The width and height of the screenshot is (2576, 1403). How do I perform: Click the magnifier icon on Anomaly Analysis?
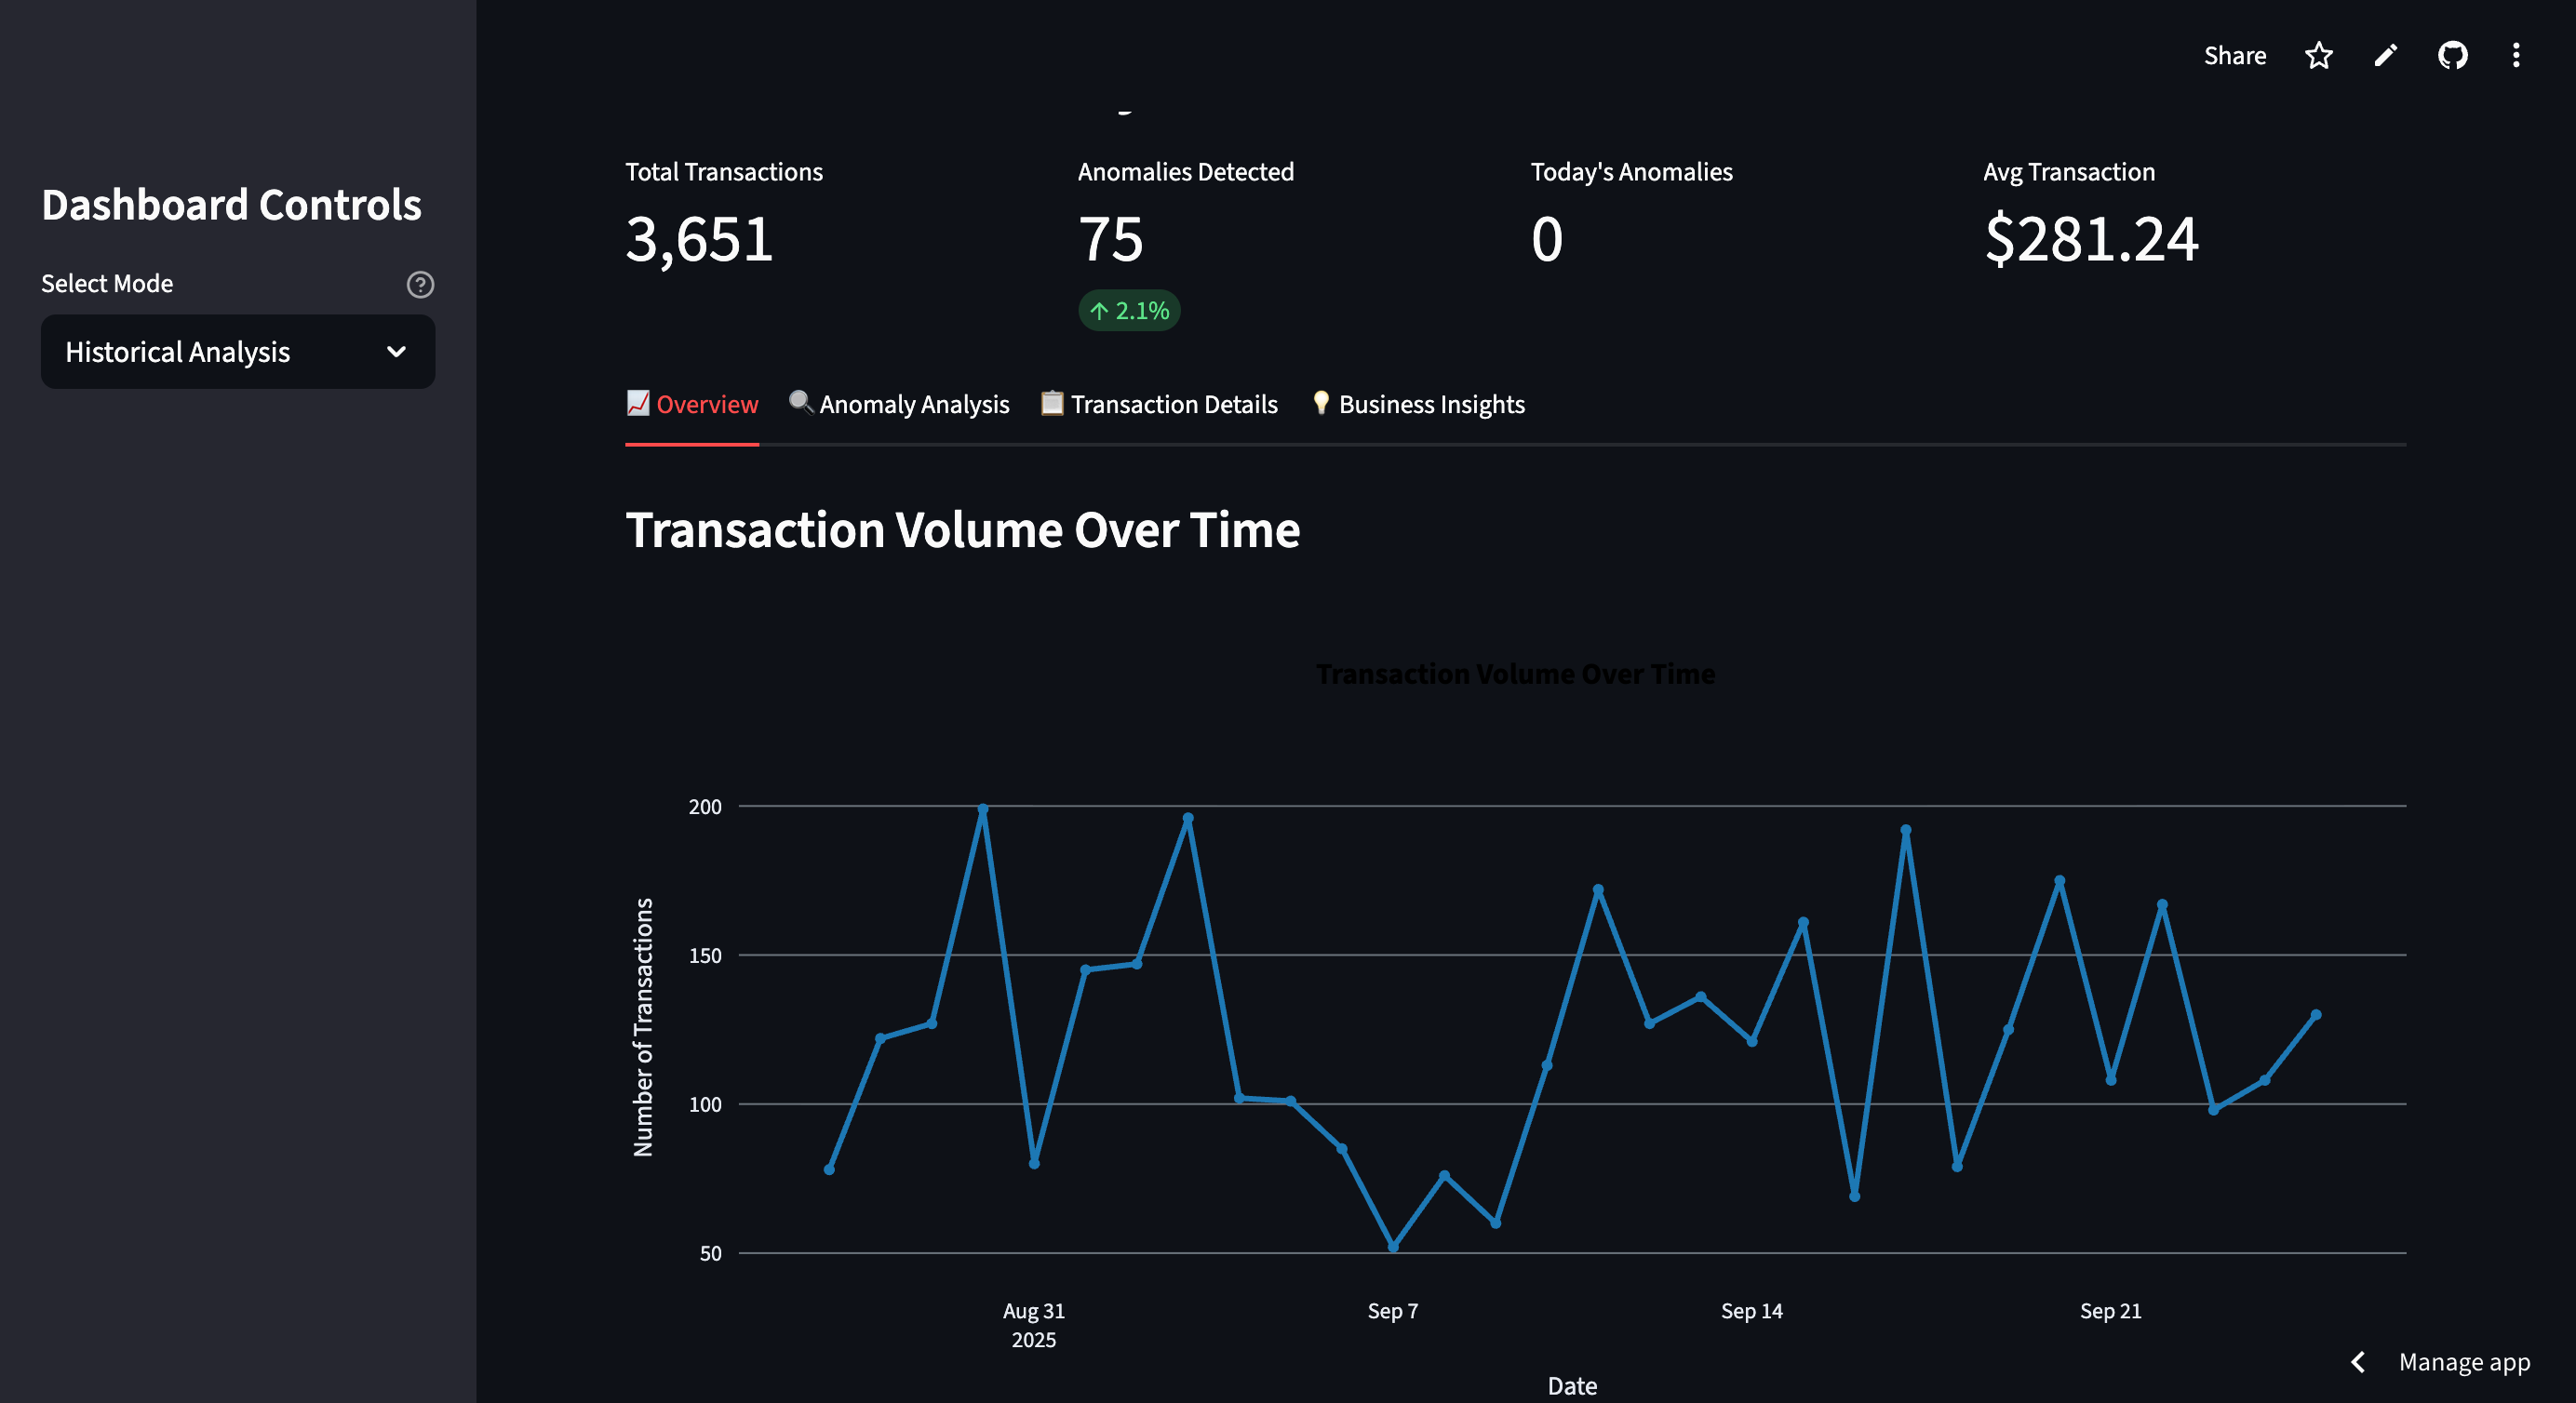coord(800,402)
